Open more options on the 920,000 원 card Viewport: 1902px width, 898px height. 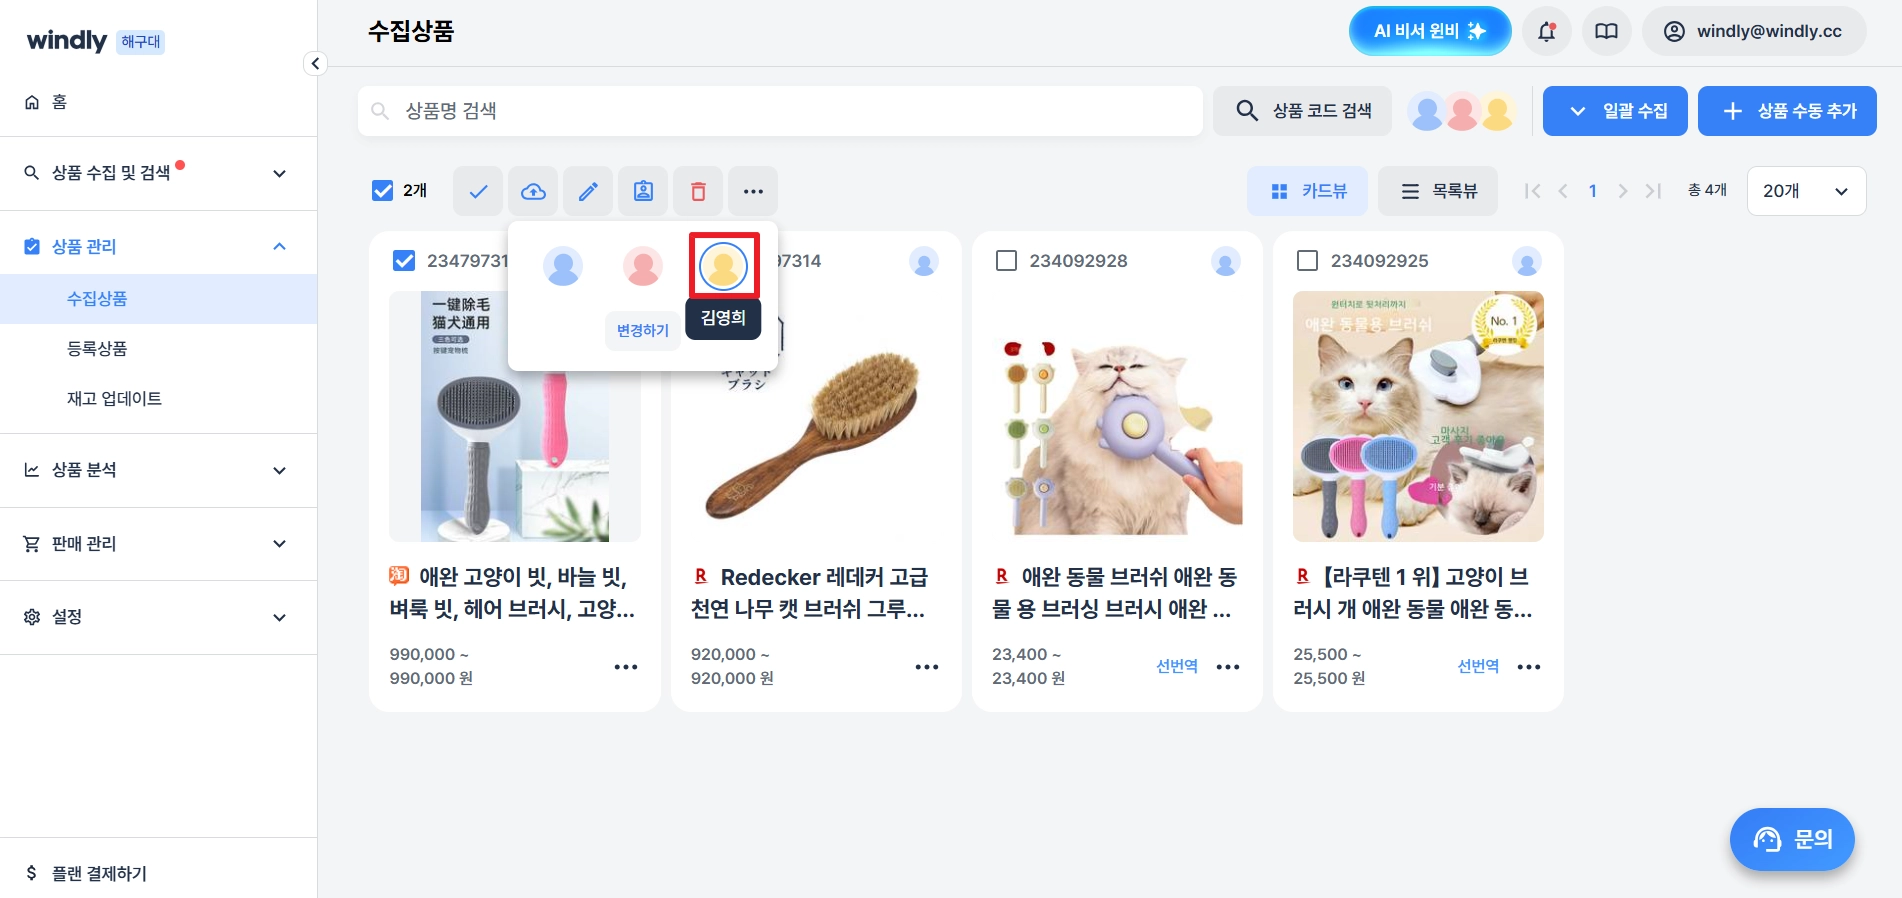tap(927, 667)
